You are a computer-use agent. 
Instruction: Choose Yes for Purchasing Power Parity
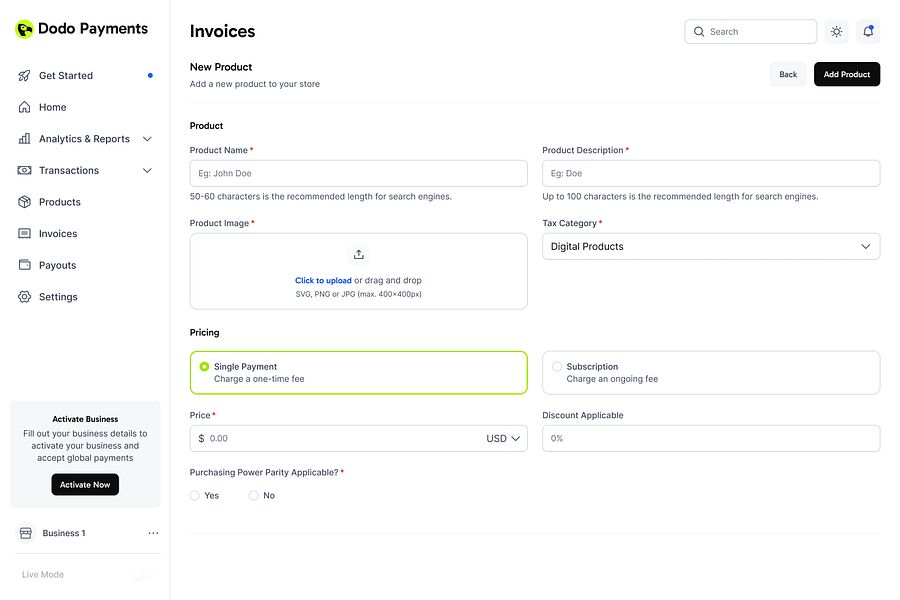click(195, 496)
